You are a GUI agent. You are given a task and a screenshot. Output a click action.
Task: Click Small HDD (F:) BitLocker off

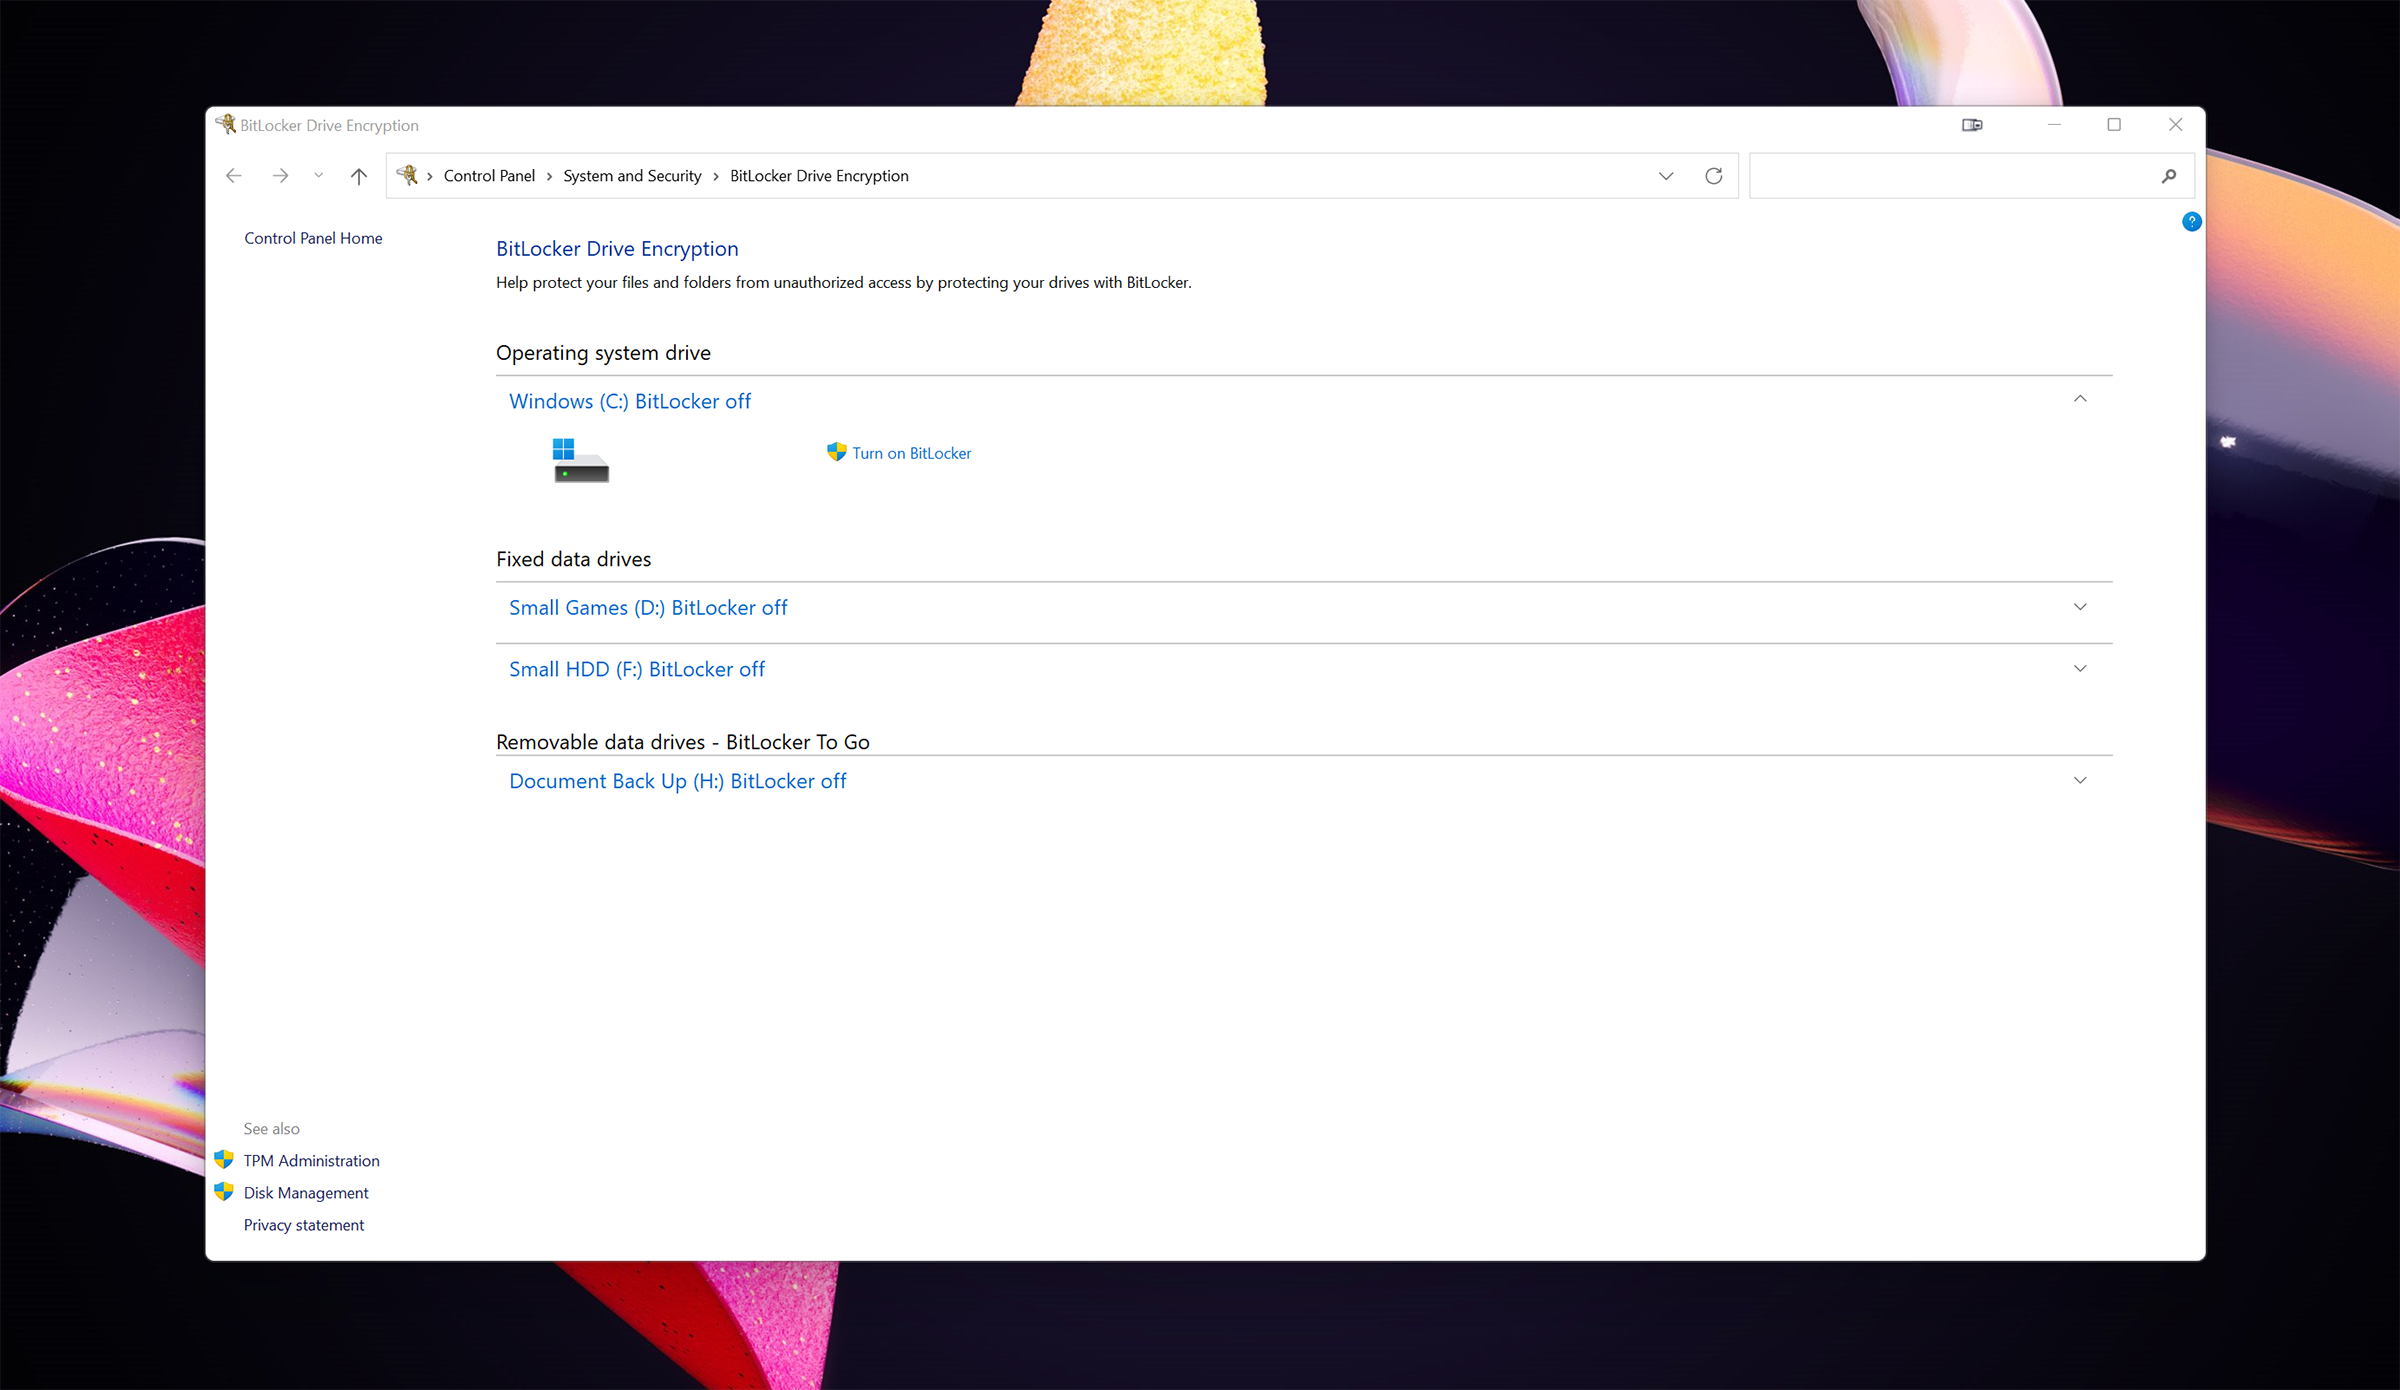click(x=637, y=669)
